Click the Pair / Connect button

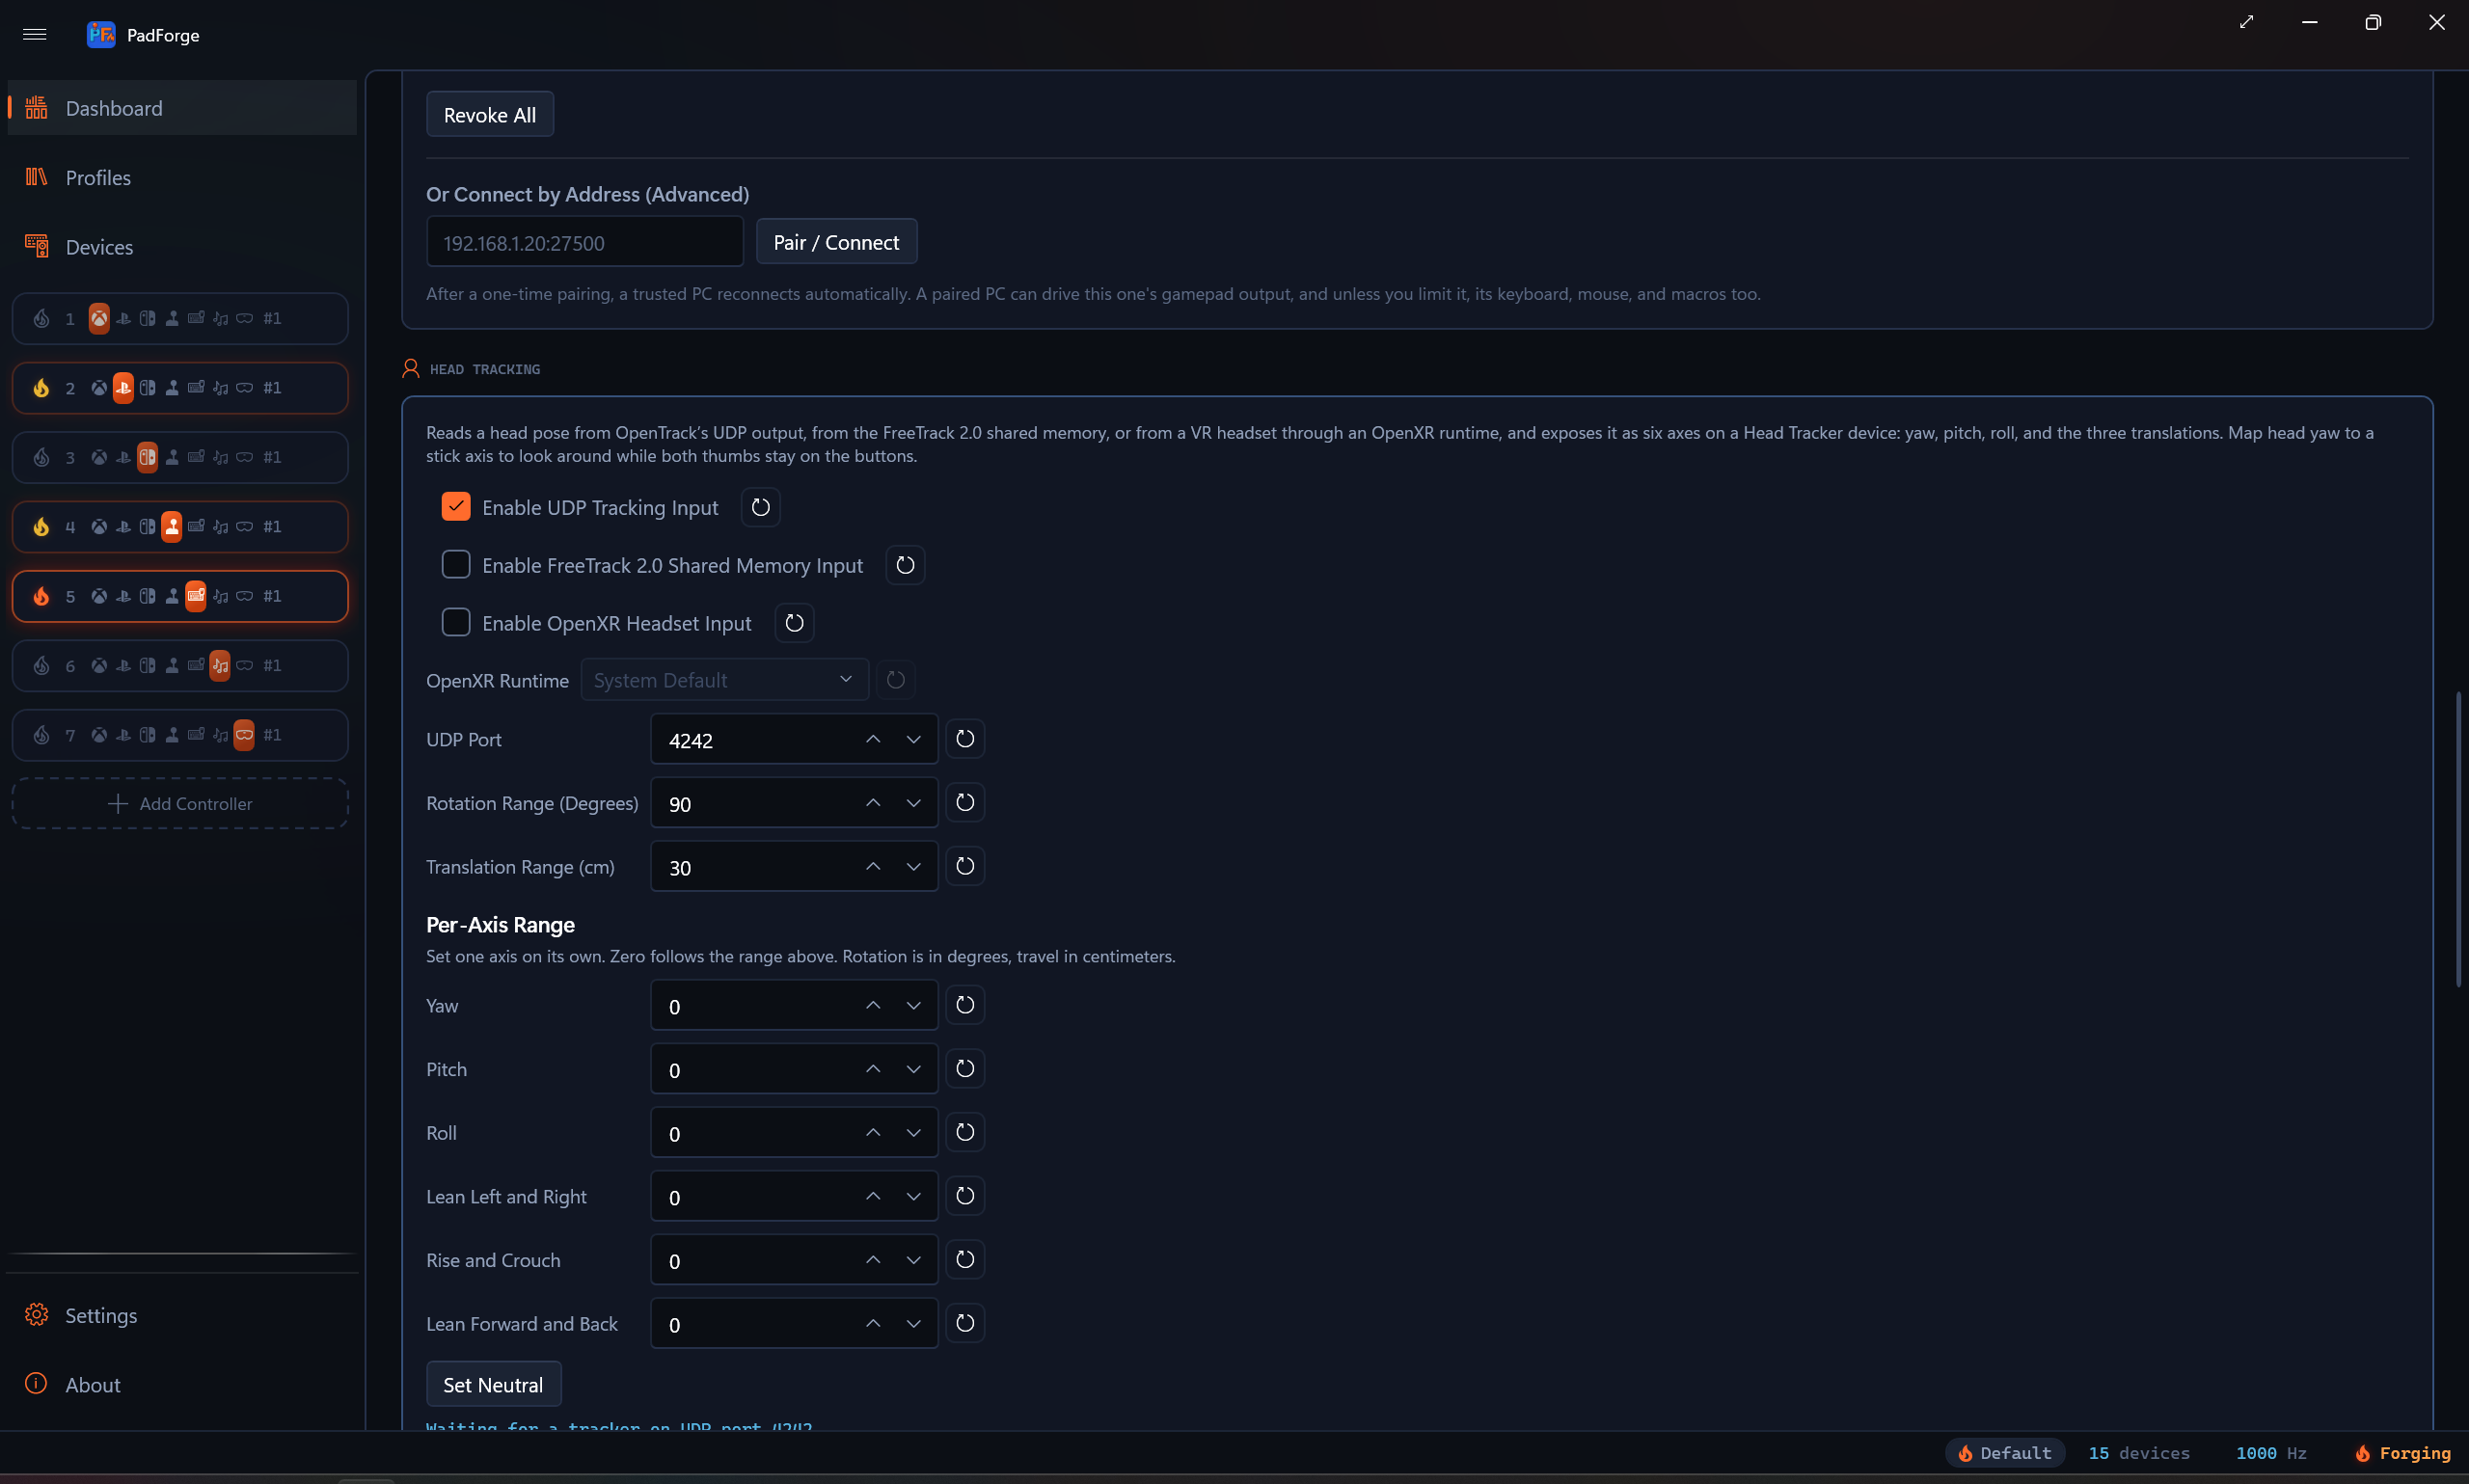click(x=836, y=242)
